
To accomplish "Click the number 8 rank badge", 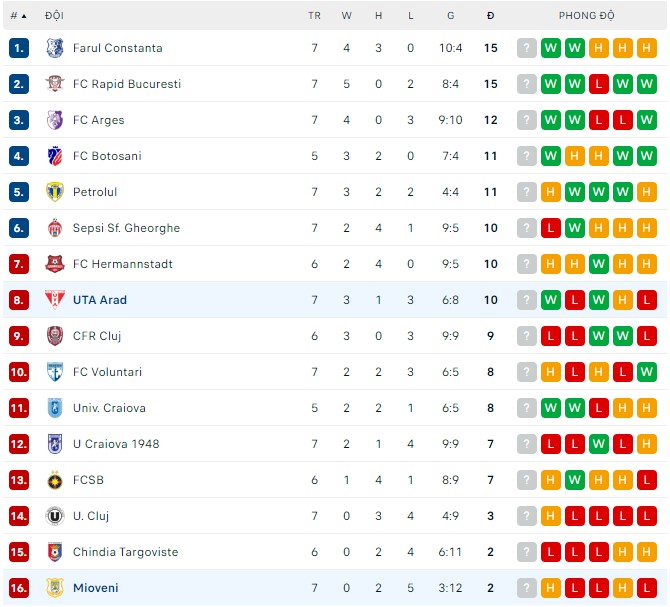I will pos(19,300).
